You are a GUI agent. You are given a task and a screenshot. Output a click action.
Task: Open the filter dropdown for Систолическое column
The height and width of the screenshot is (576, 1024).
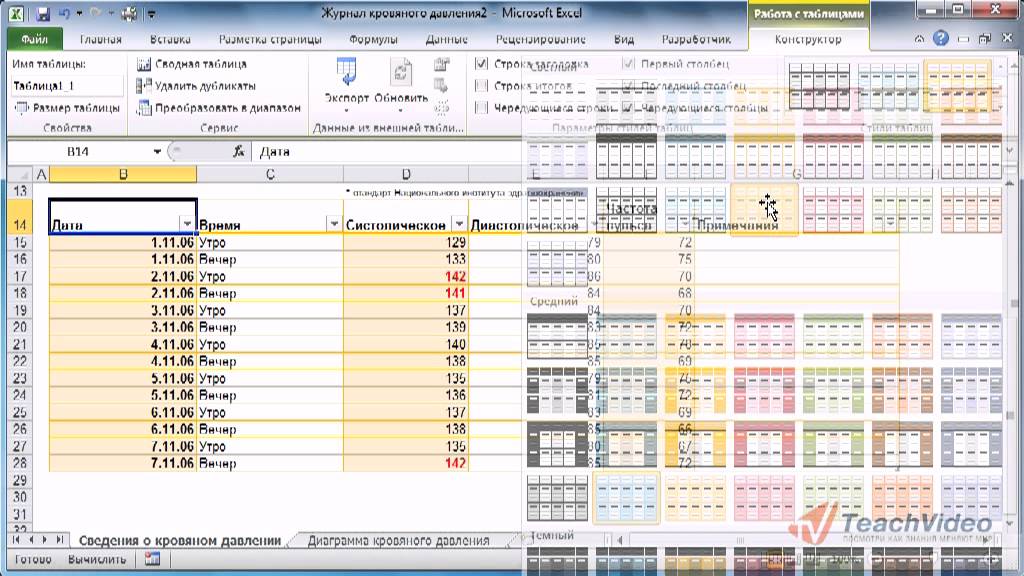point(459,225)
